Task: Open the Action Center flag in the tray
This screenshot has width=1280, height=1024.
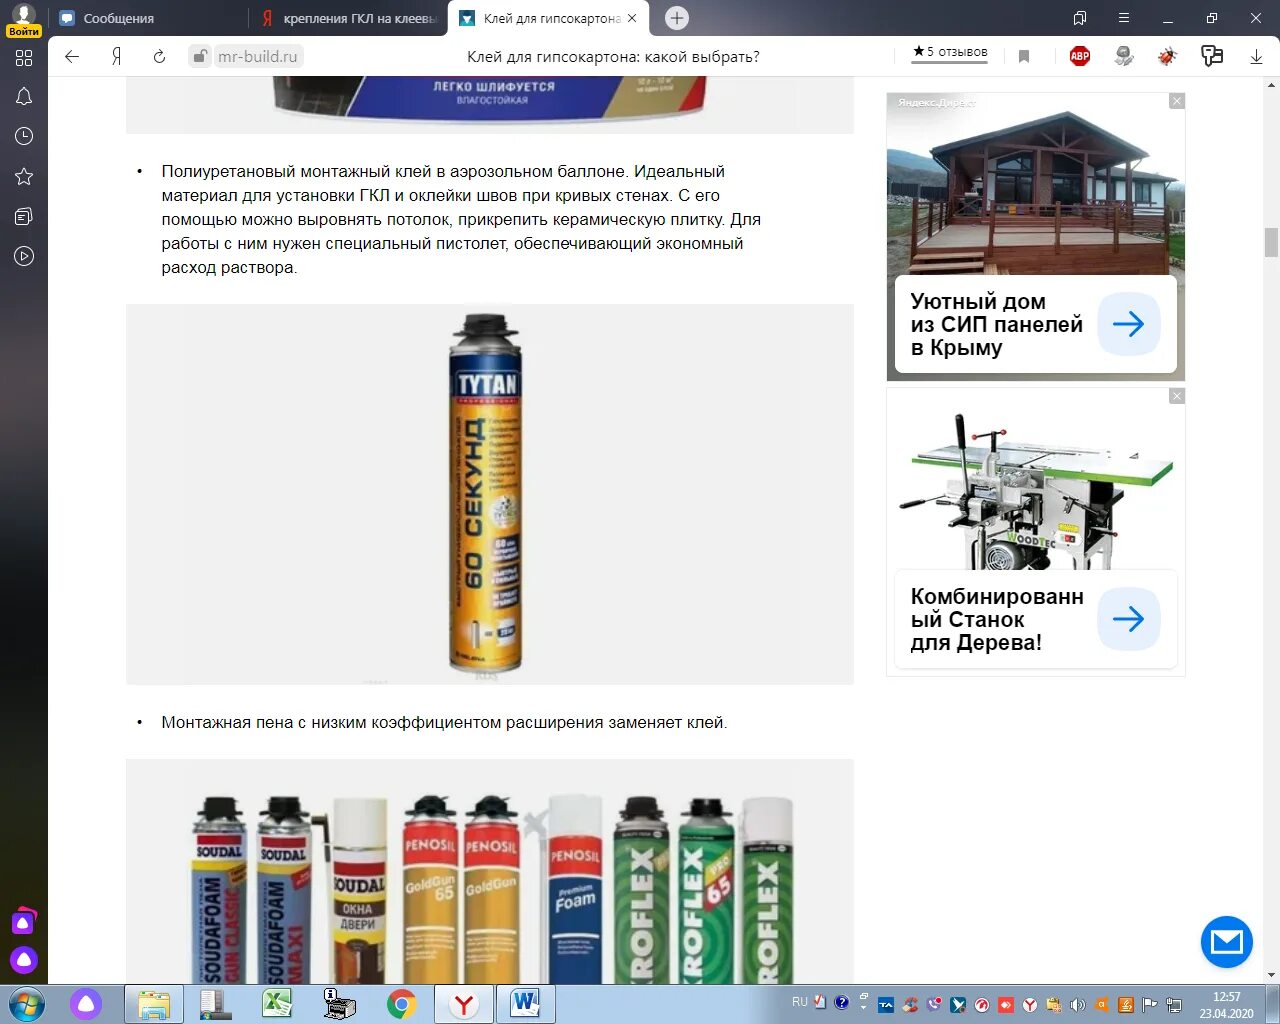Action: [1149, 1005]
